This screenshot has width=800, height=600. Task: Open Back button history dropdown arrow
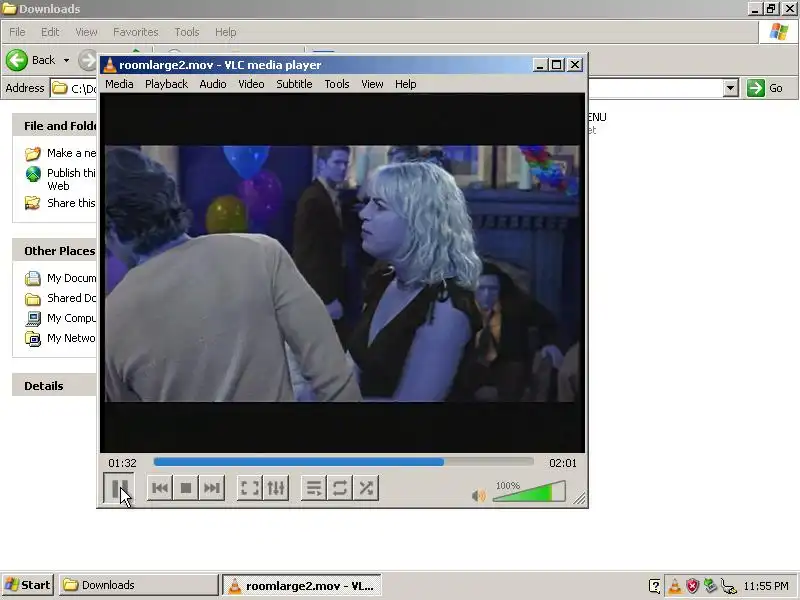tap(66, 60)
